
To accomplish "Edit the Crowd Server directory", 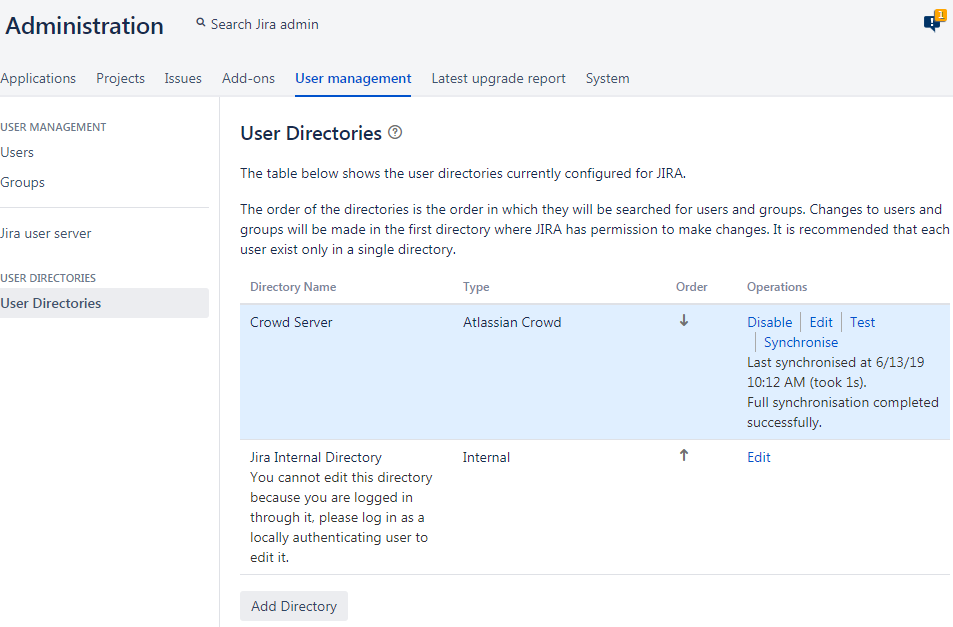I will tap(821, 322).
